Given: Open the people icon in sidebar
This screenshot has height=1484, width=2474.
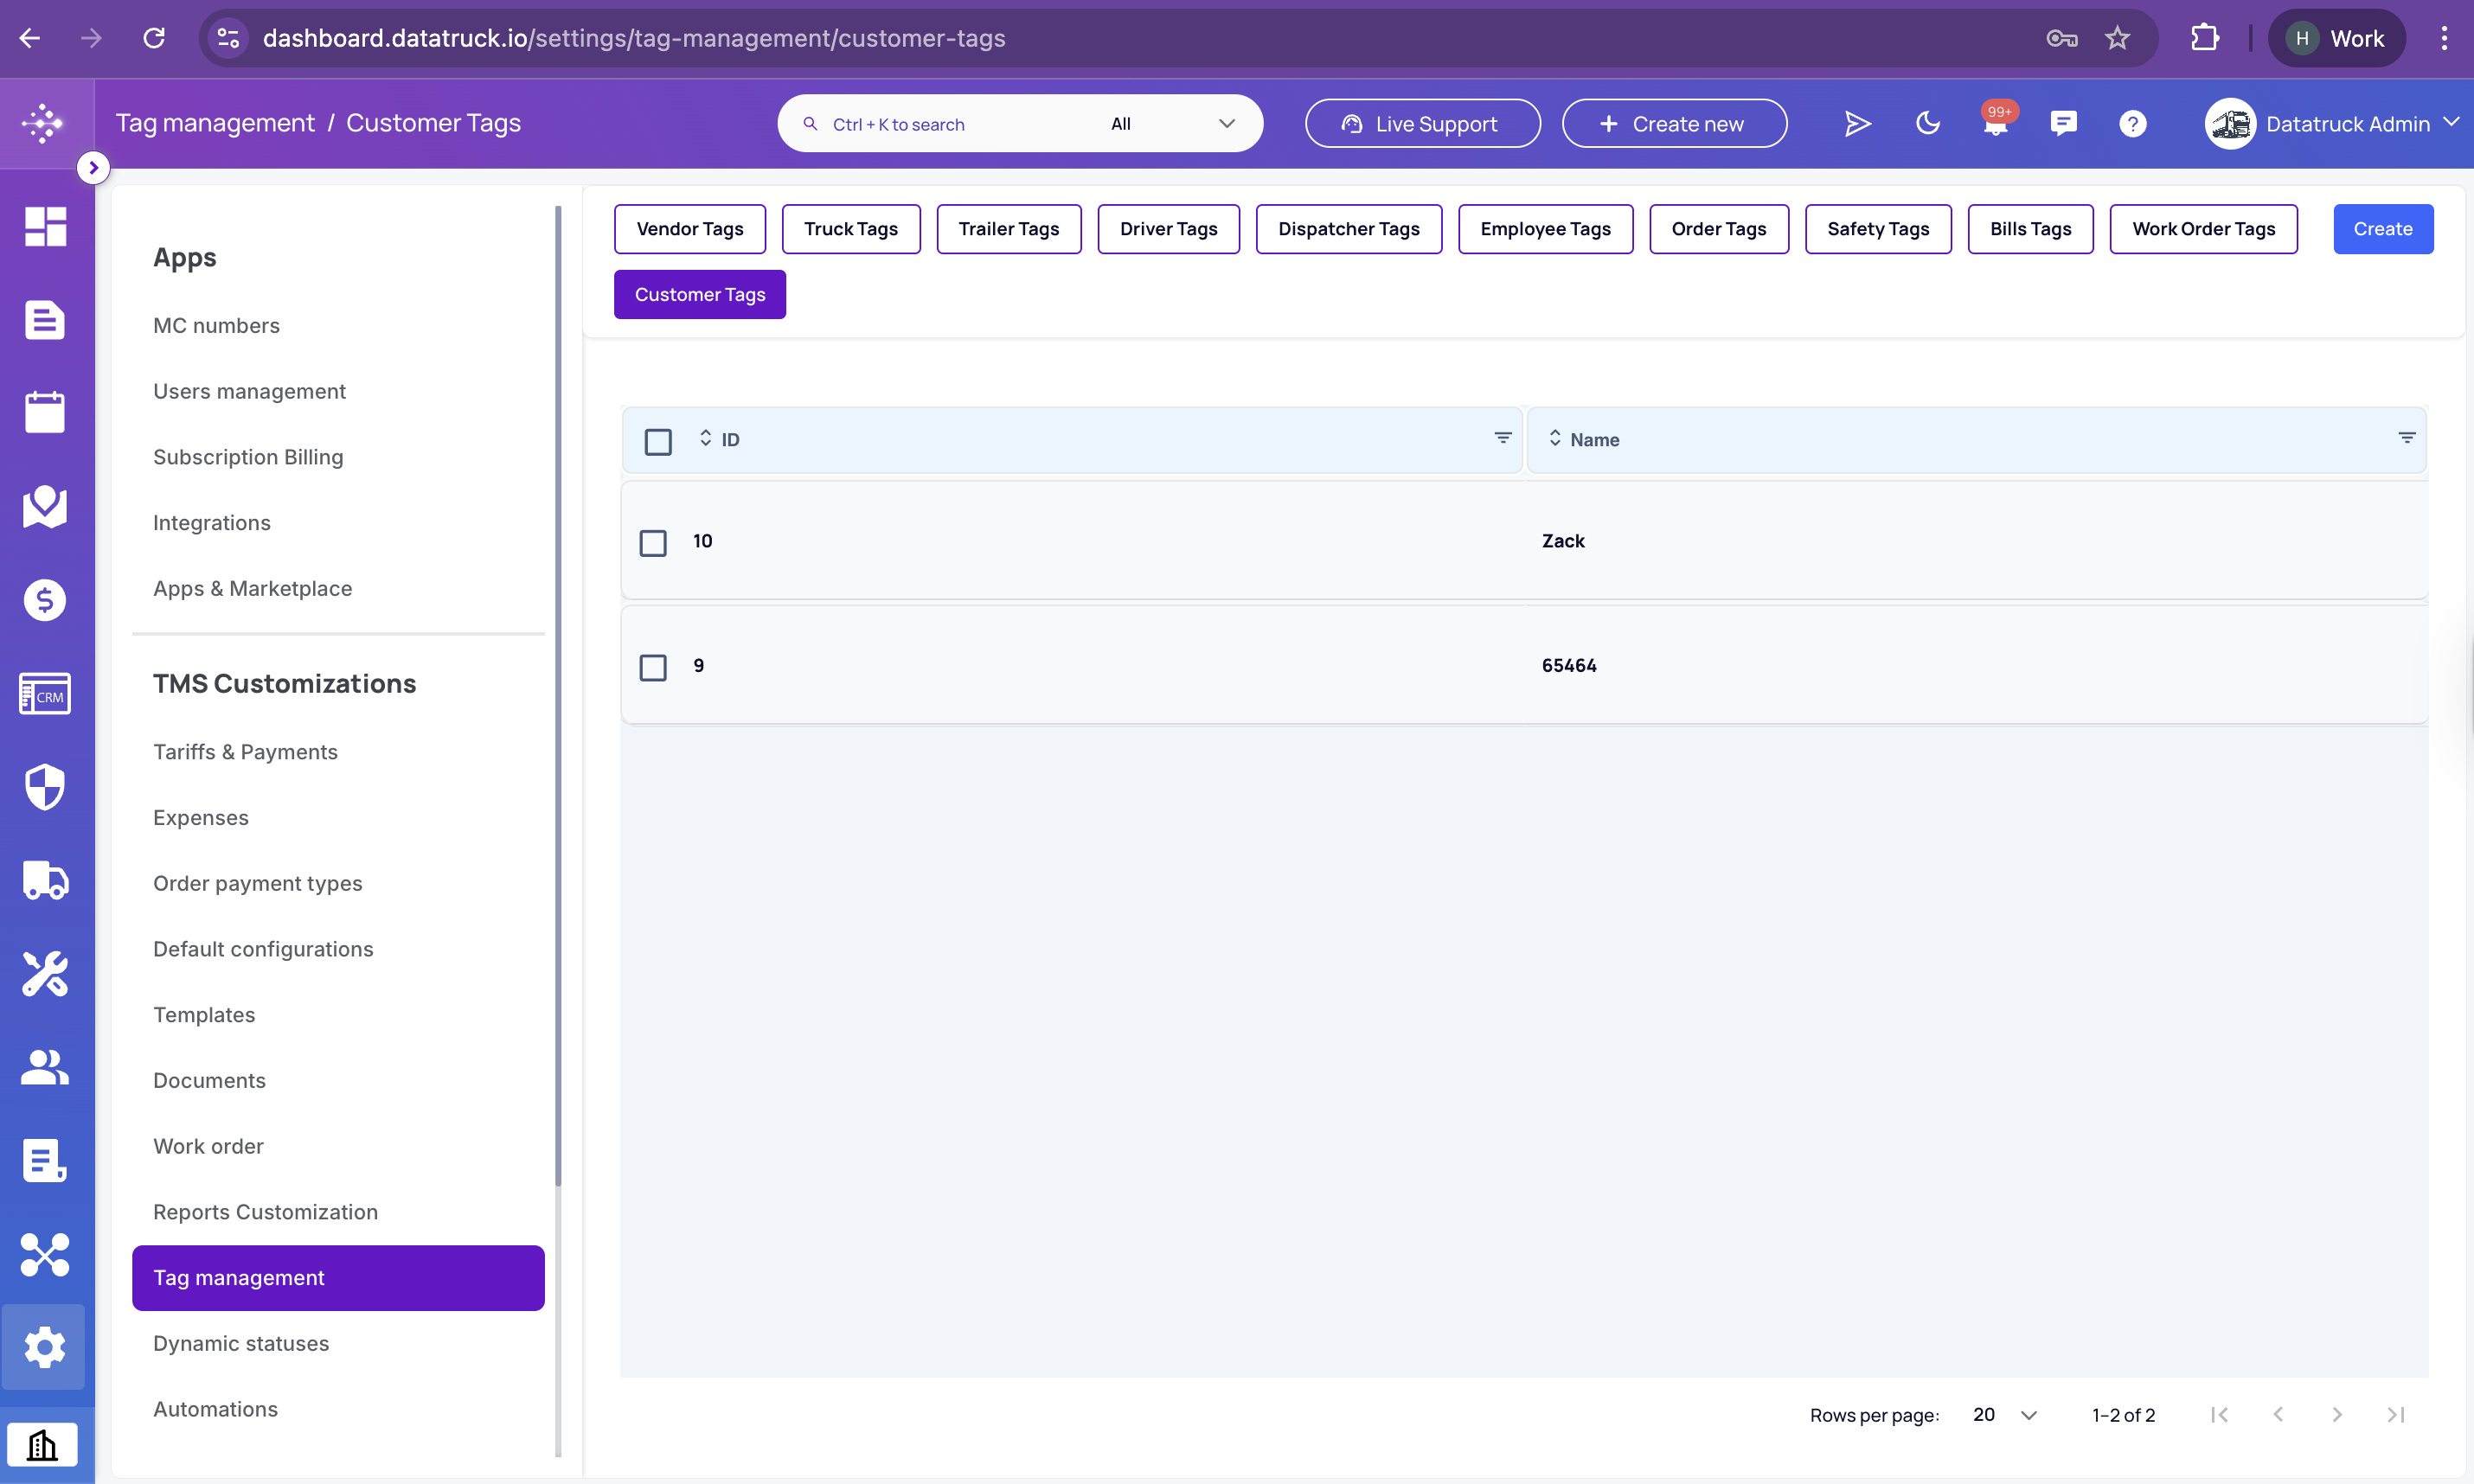Looking at the screenshot, I should point(45,1067).
